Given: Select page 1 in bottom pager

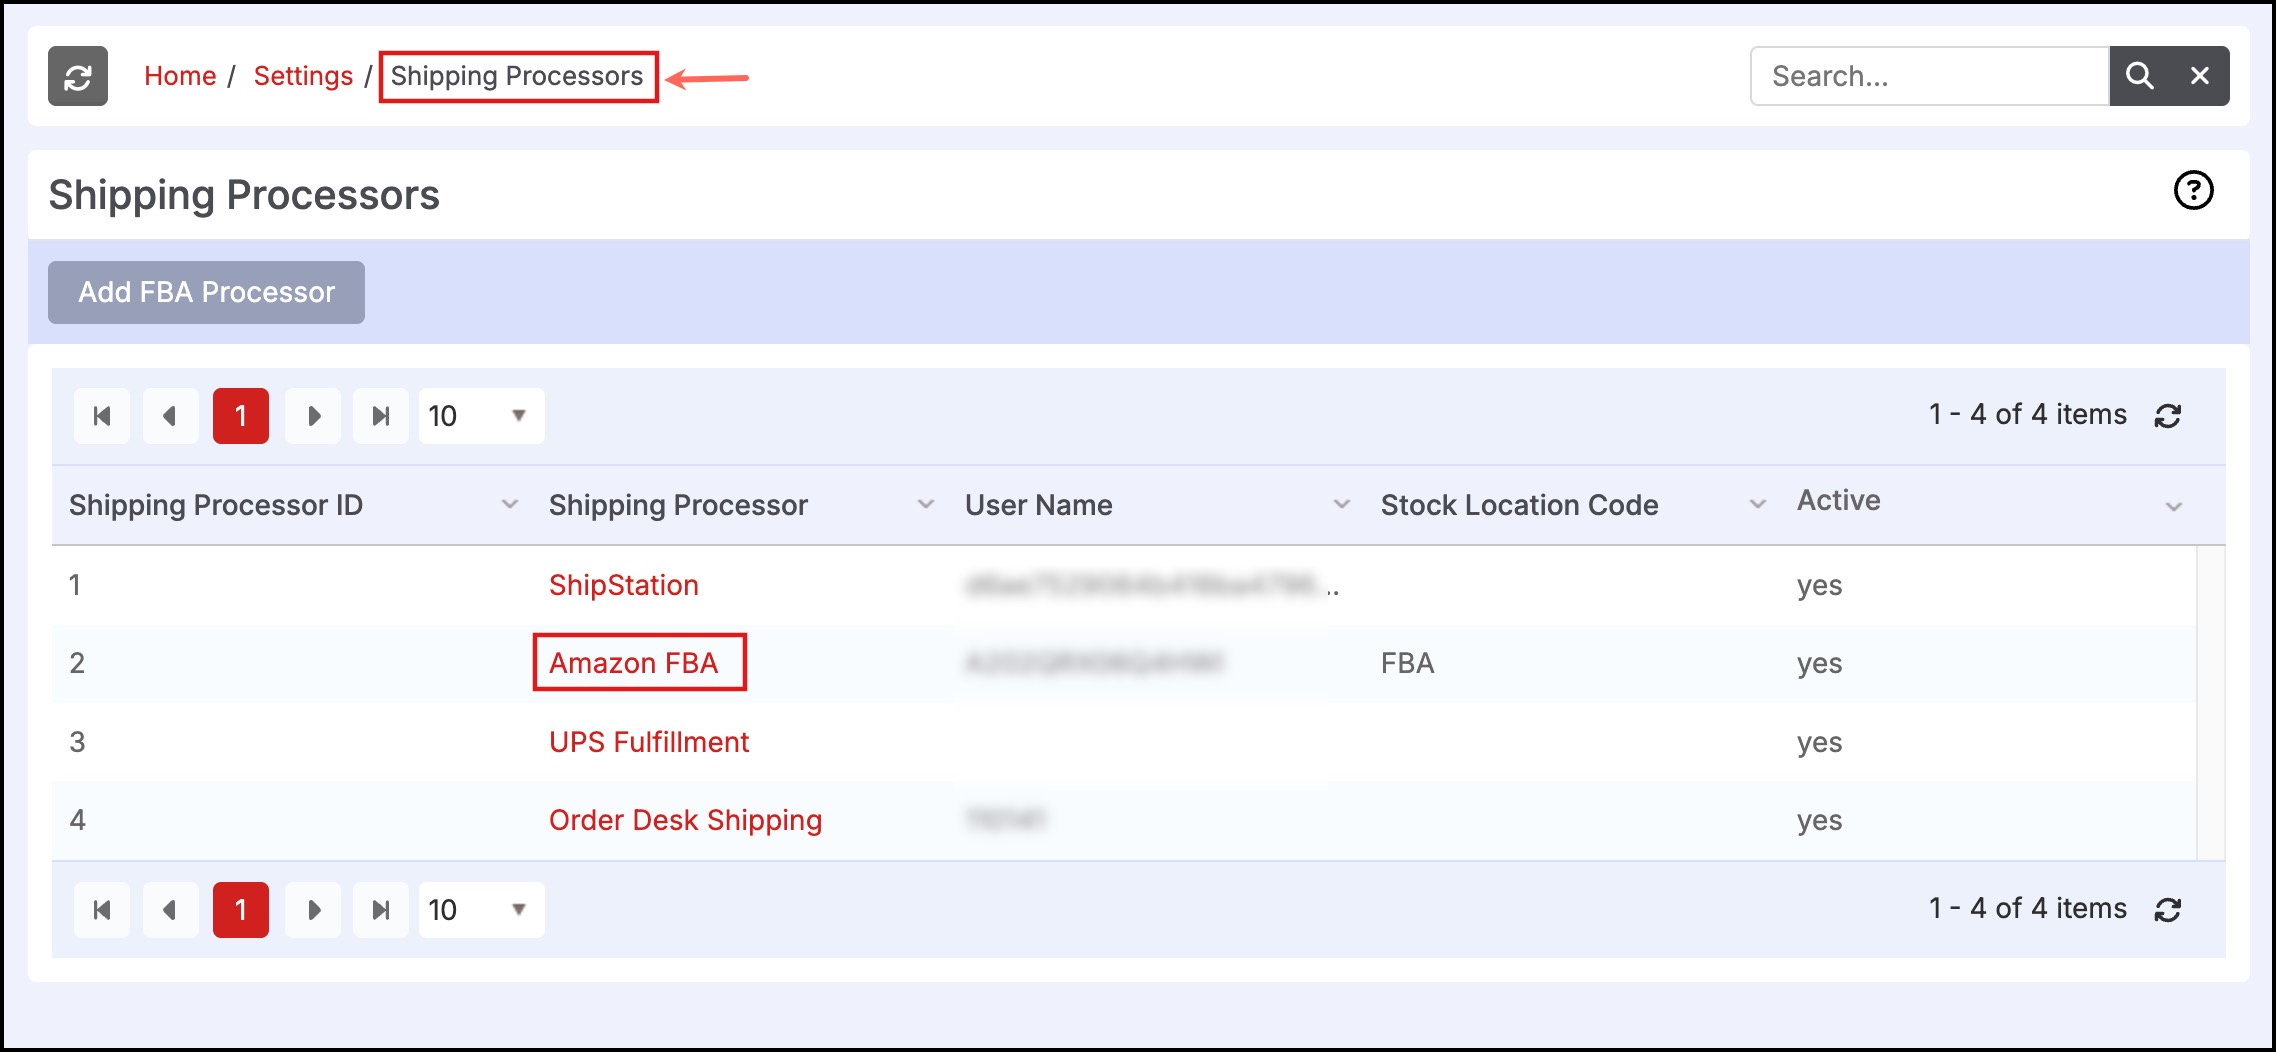Looking at the screenshot, I should pyautogui.click(x=241, y=910).
